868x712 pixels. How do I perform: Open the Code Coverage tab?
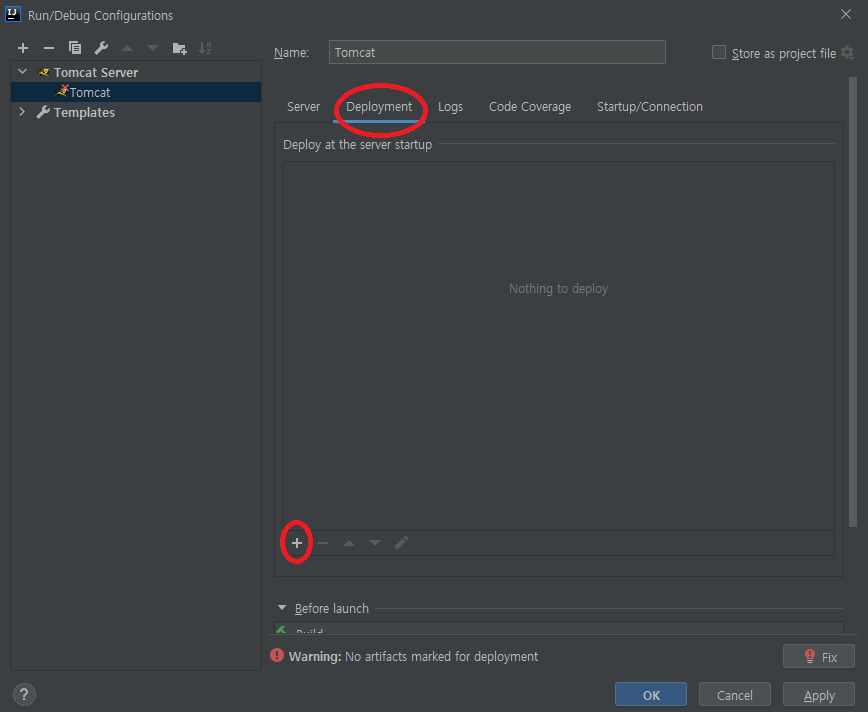click(x=530, y=107)
